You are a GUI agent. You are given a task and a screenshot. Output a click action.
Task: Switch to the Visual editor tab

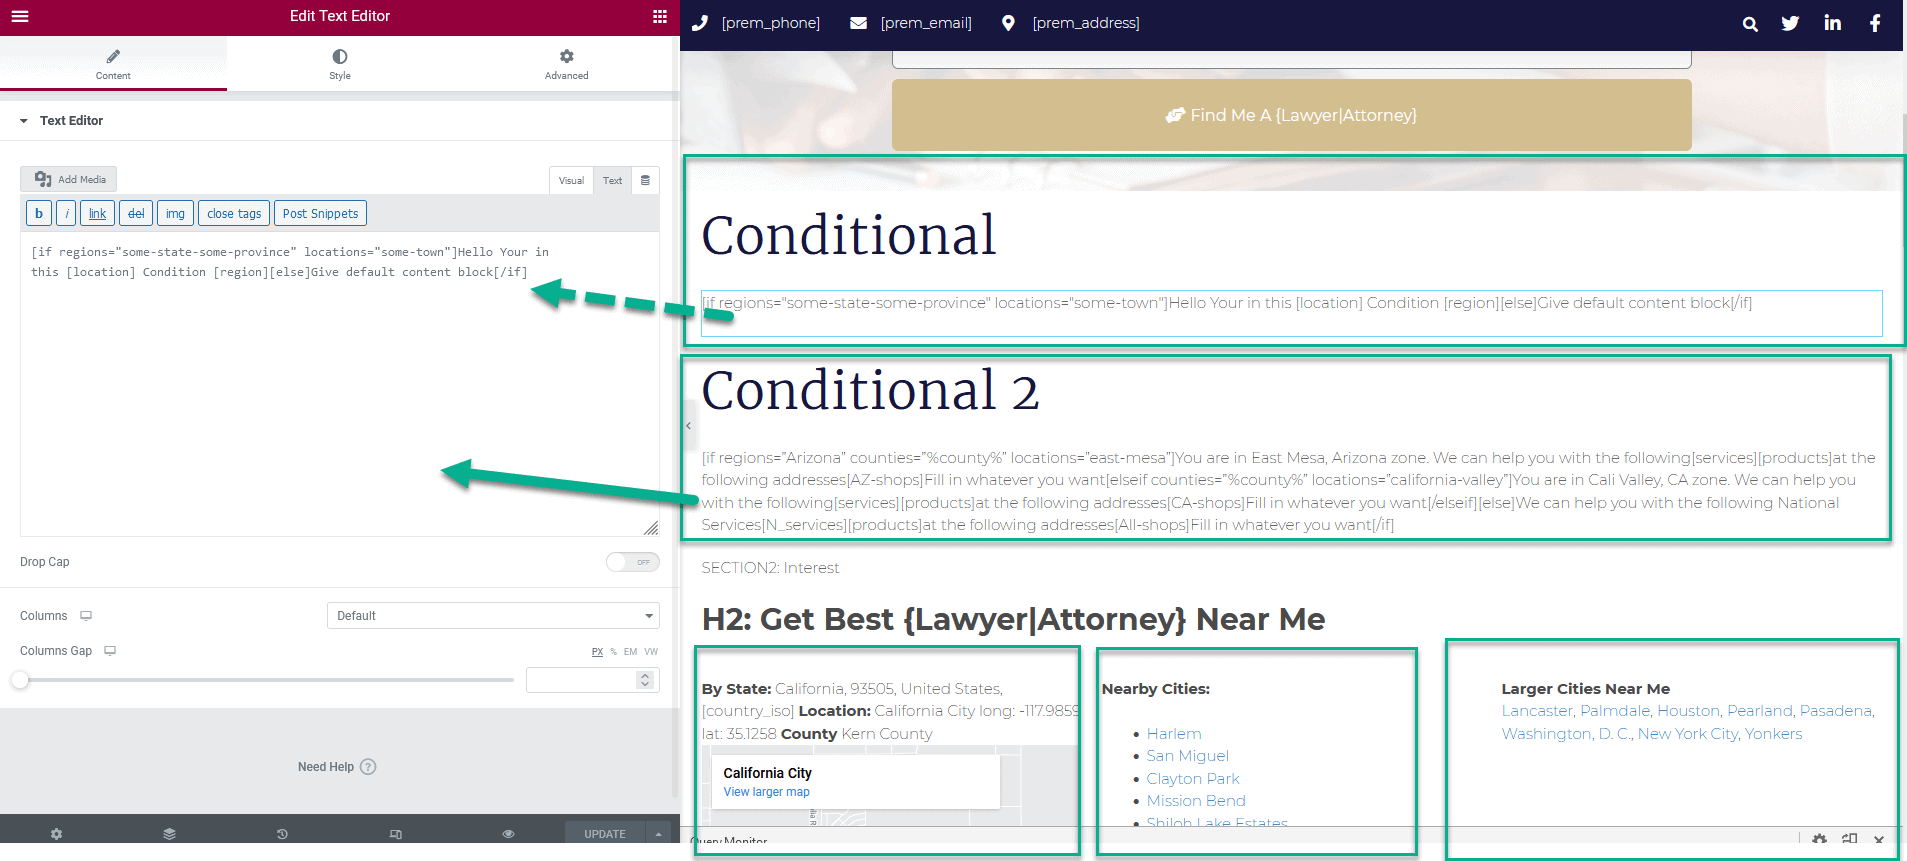click(x=571, y=181)
